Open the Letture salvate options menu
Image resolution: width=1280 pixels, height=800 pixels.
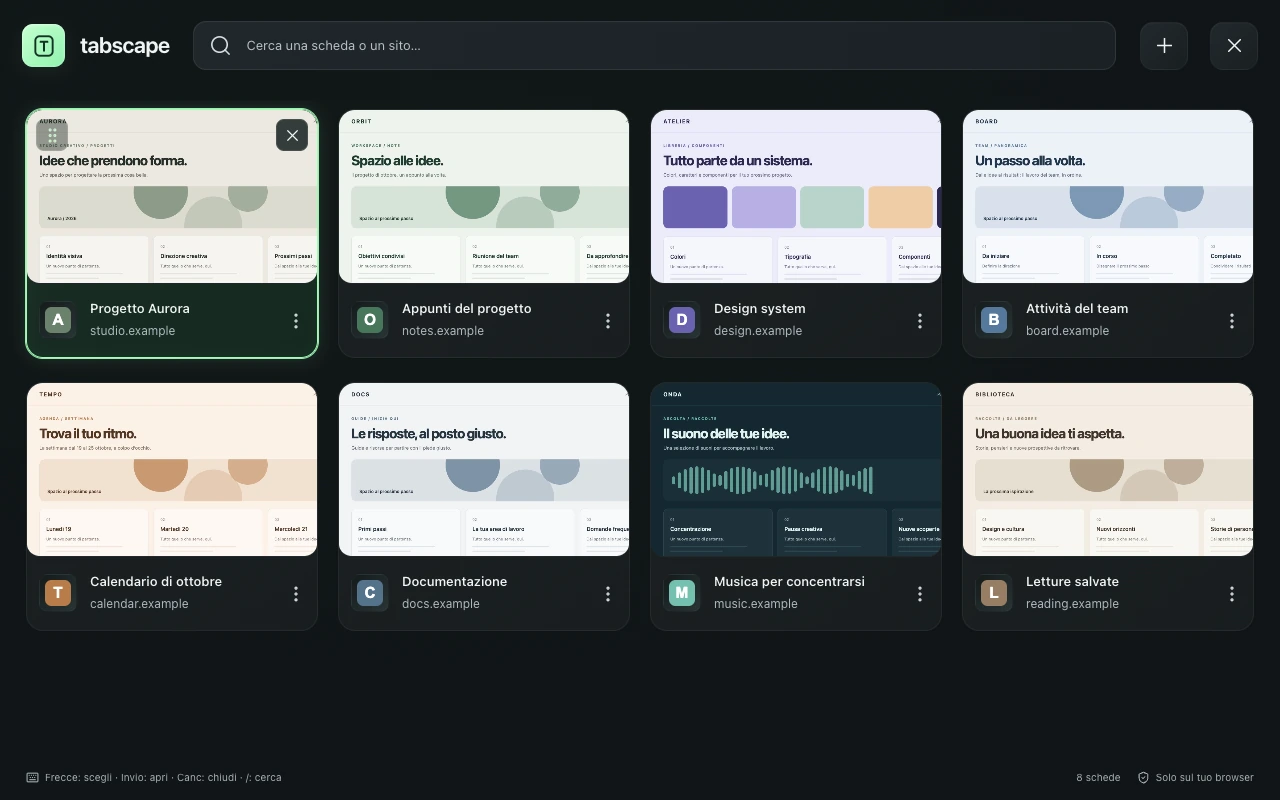pyautogui.click(x=1232, y=593)
